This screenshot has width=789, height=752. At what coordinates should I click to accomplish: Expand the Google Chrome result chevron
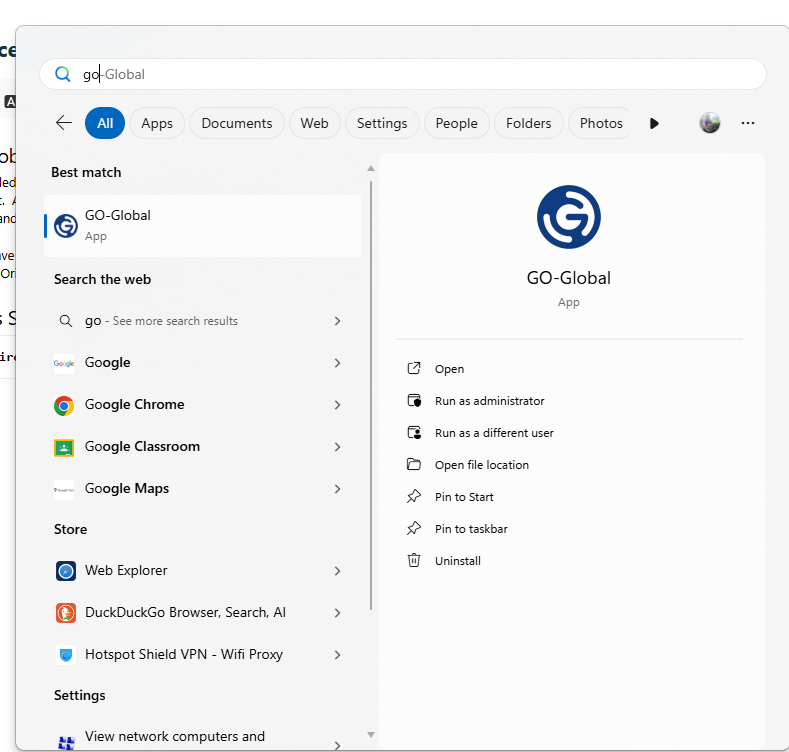point(337,405)
